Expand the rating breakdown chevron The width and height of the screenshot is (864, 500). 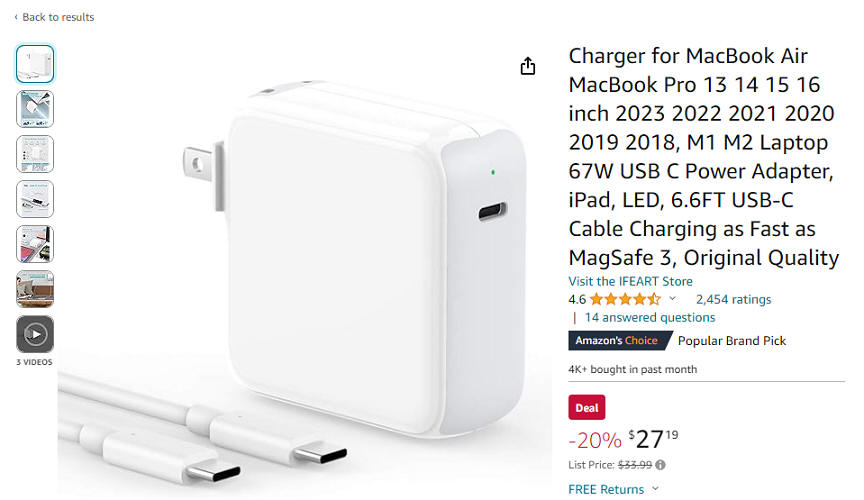pyautogui.click(x=672, y=299)
